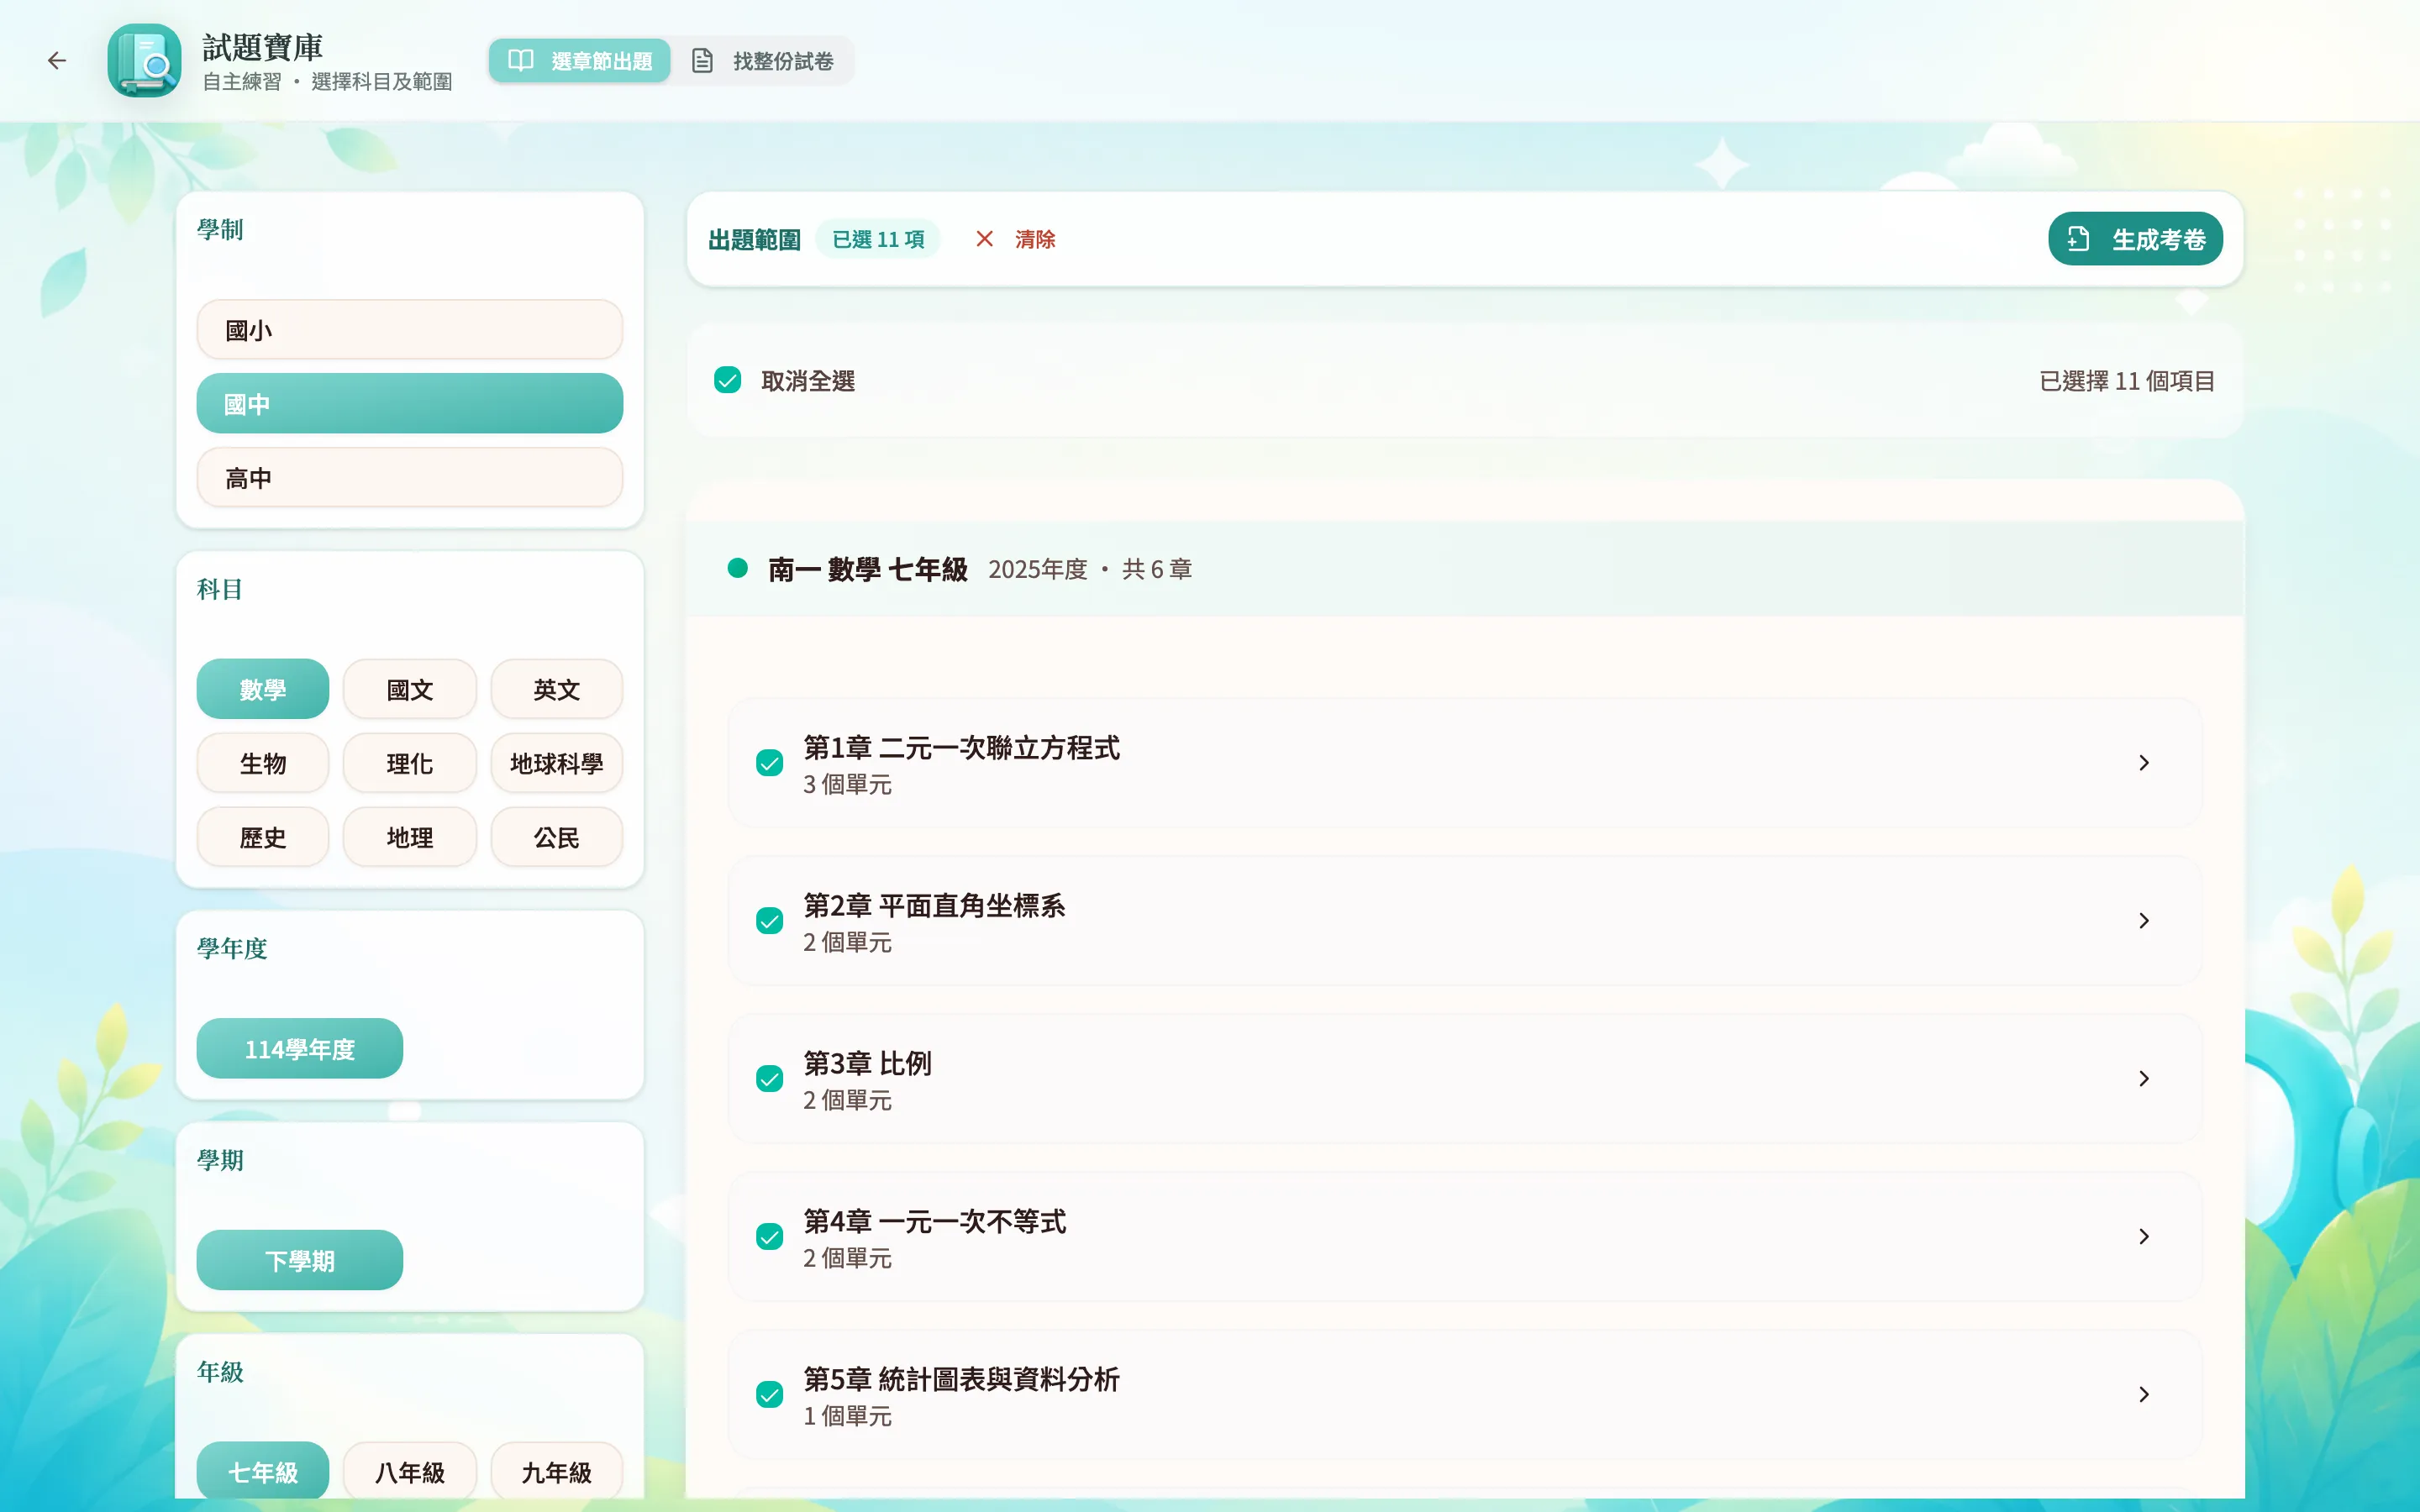Click the 試題寶庫 app logo icon
Viewport: 2420px width, 1512px height.
coord(144,61)
